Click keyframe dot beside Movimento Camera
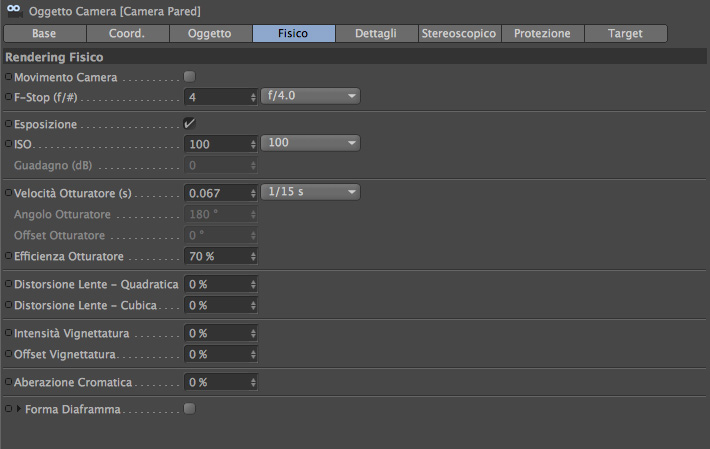 pos(9,76)
